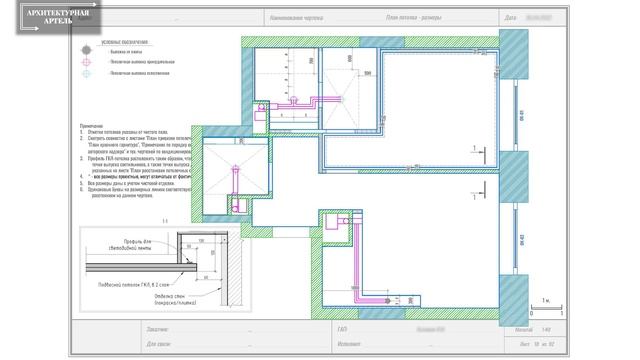Click the pink crosshair circle legend symbol
The height and width of the screenshot is (360, 640).
[x=86, y=62]
